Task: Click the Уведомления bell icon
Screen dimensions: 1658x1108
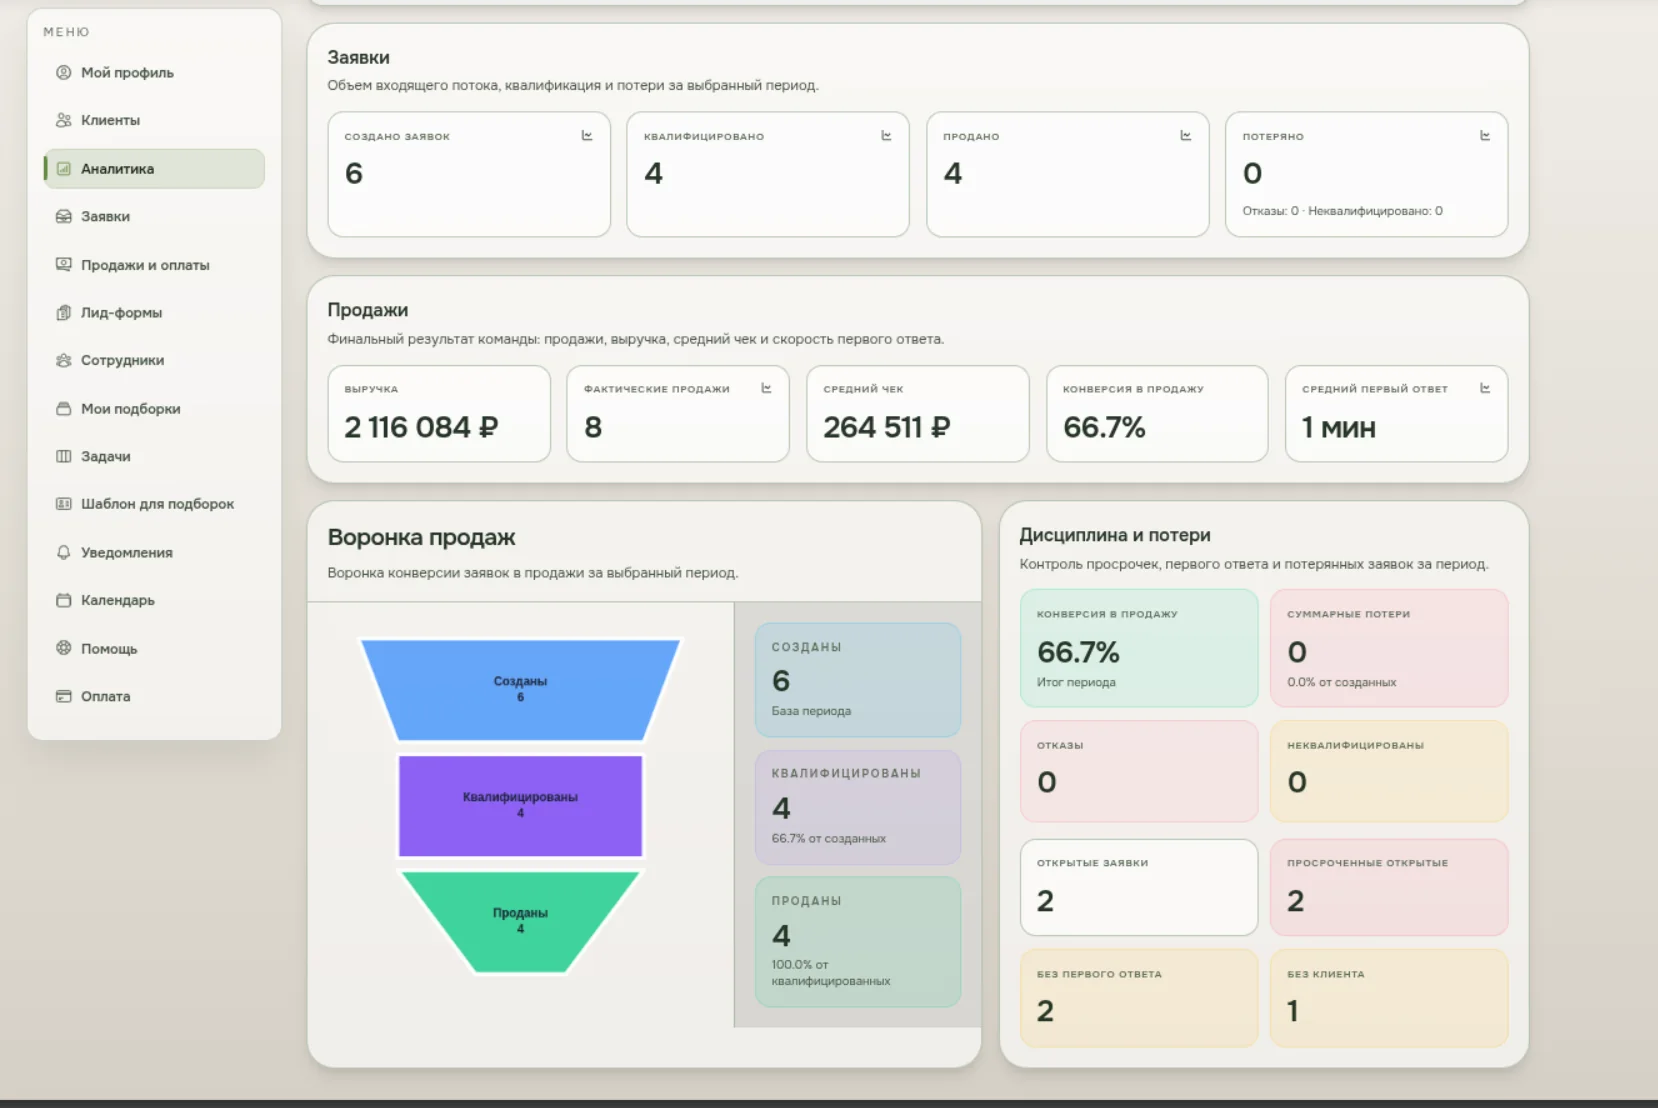Action: [64, 552]
